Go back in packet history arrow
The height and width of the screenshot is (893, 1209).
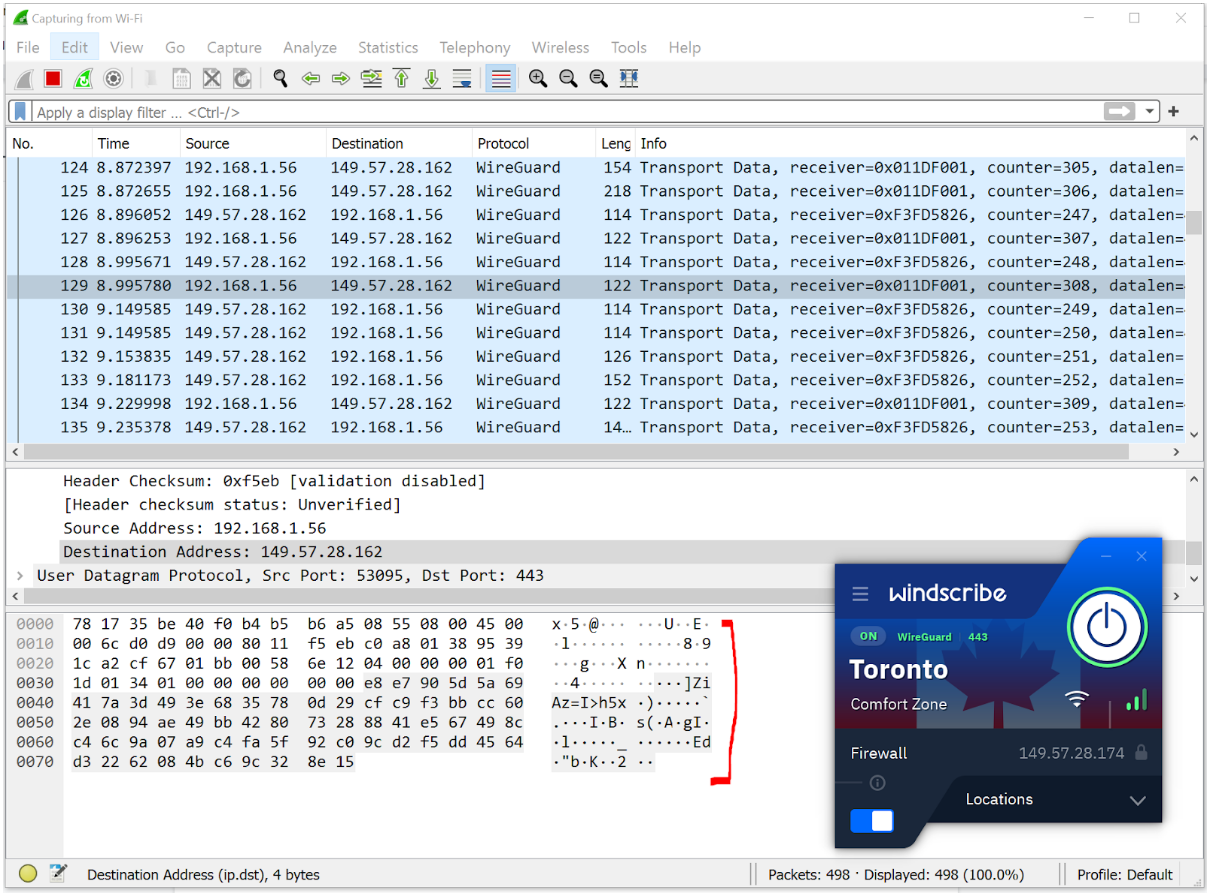(x=311, y=78)
